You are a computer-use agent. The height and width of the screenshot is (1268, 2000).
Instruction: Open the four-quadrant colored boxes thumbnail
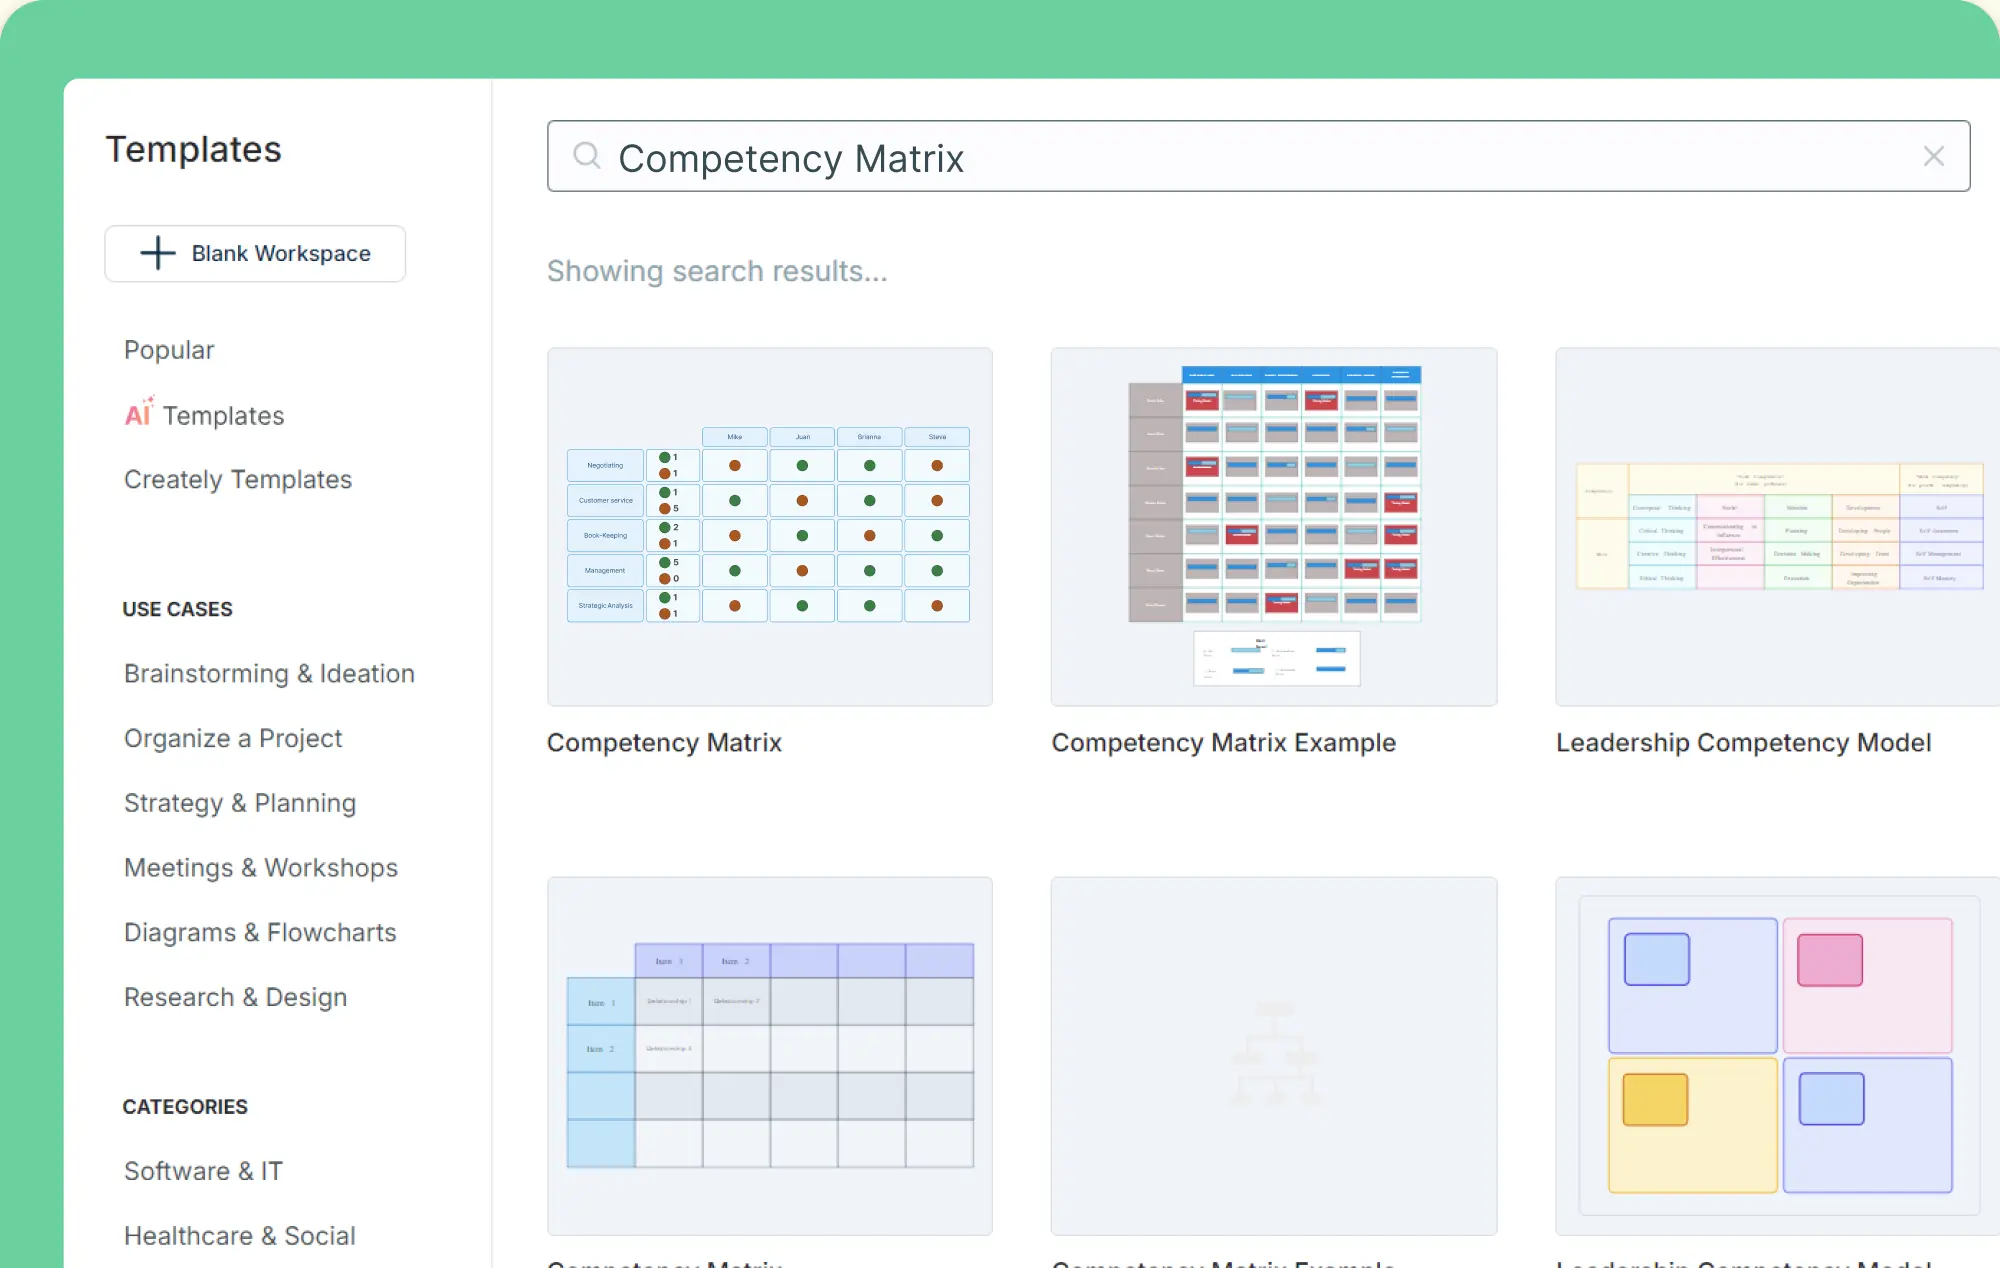pyautogui.click(x=1778, y=1056)
